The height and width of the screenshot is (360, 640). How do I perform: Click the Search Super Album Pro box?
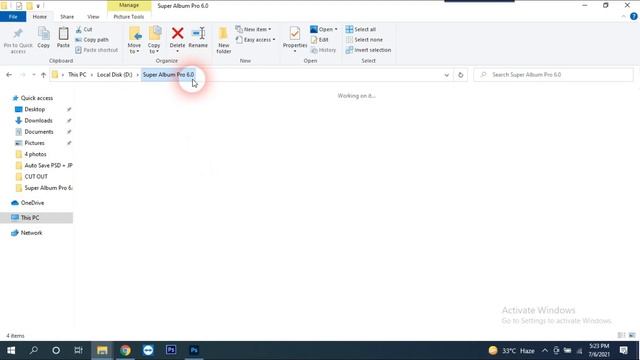tap(553, 75)
